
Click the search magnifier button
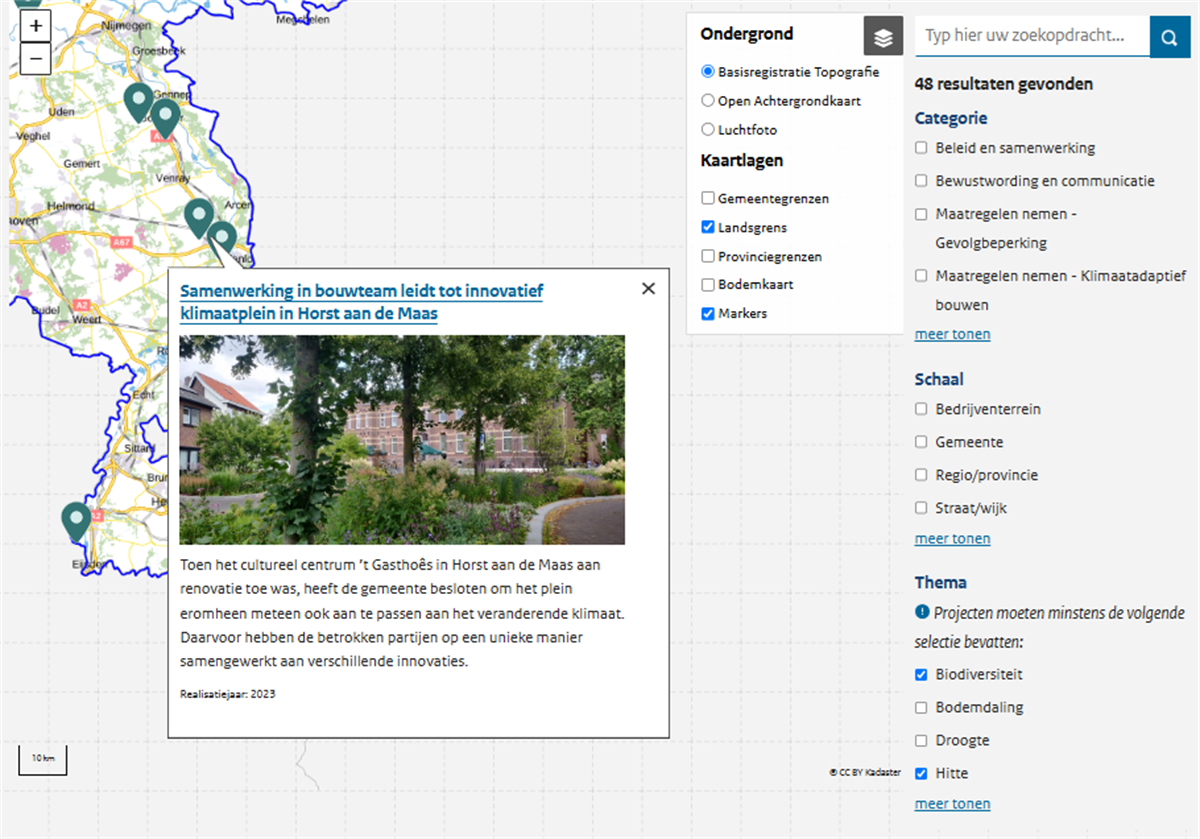click(1169, 37)
